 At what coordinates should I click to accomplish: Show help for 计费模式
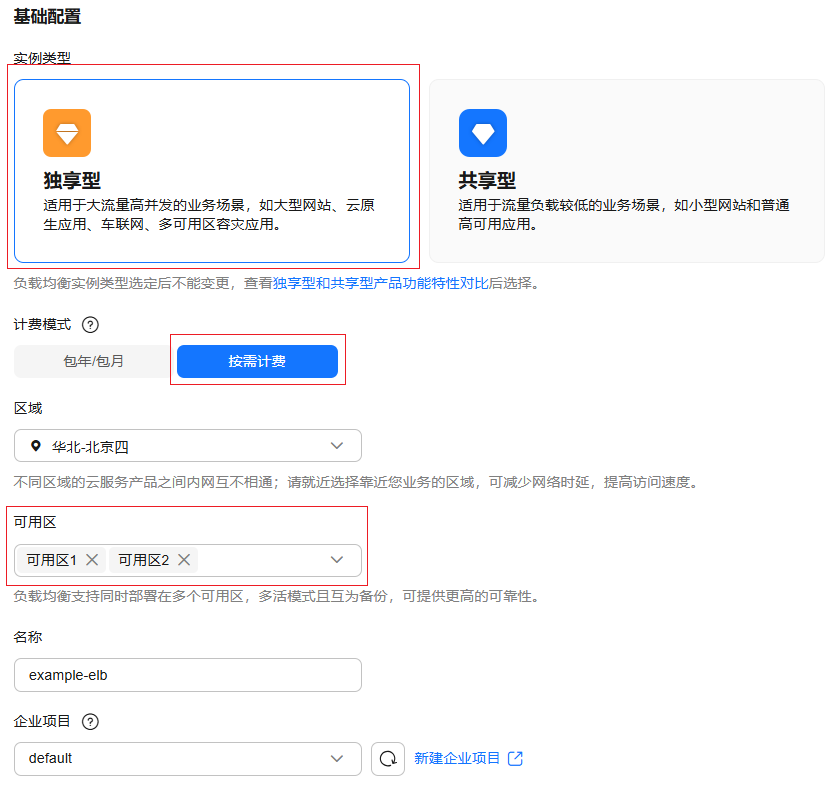90,324
